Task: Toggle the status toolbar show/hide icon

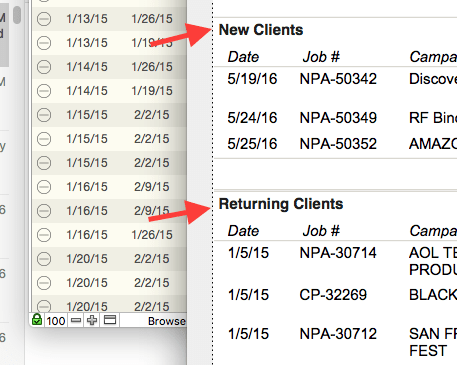Action: point(110,320)
